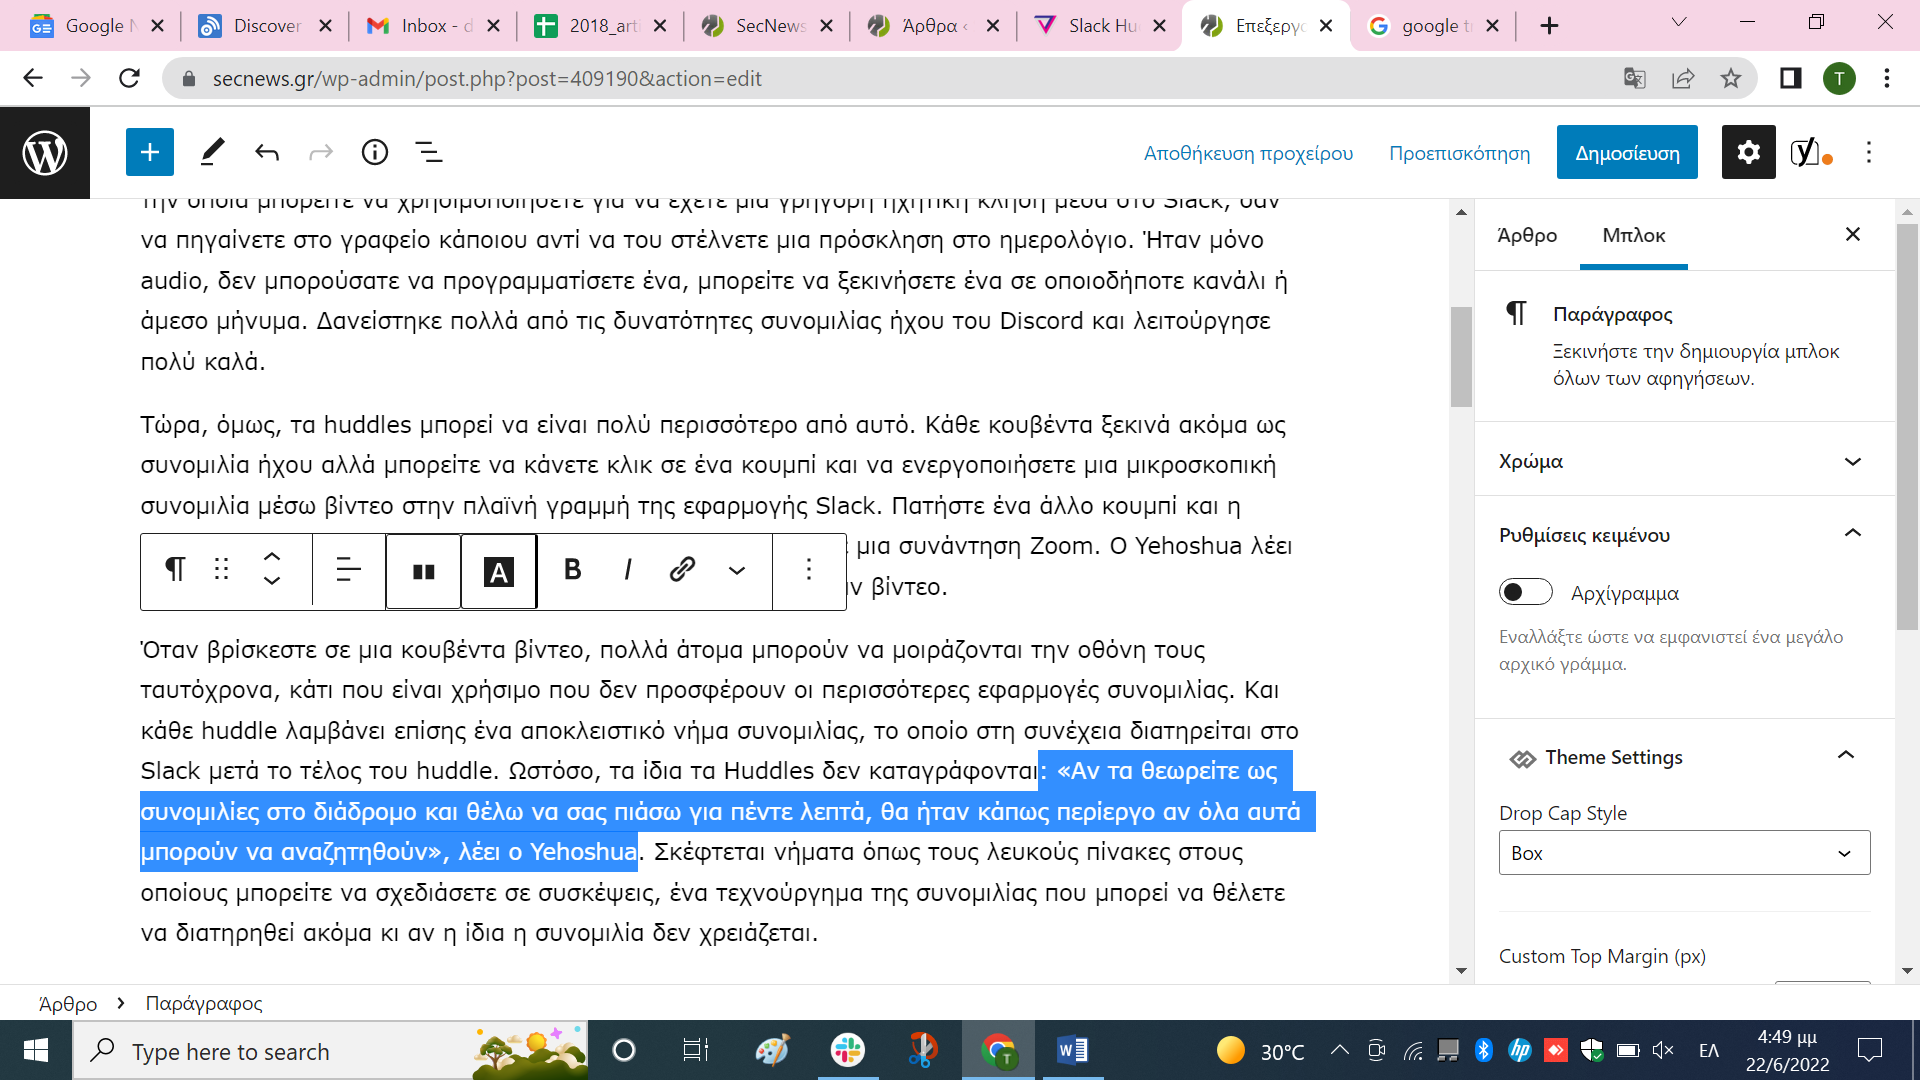Click the blue add block plus button
This screenshot has width=1920, height=1080.
coord(150,152)
